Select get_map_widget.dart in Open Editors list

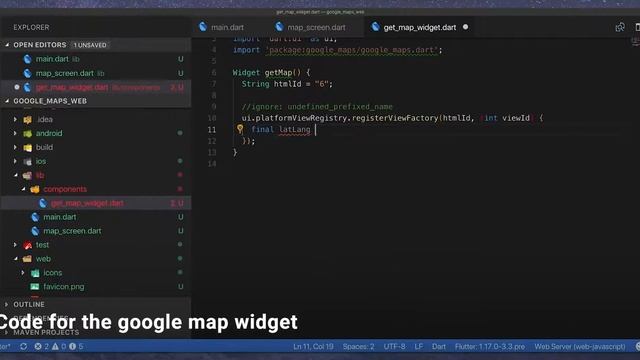[x=96, y=87]
